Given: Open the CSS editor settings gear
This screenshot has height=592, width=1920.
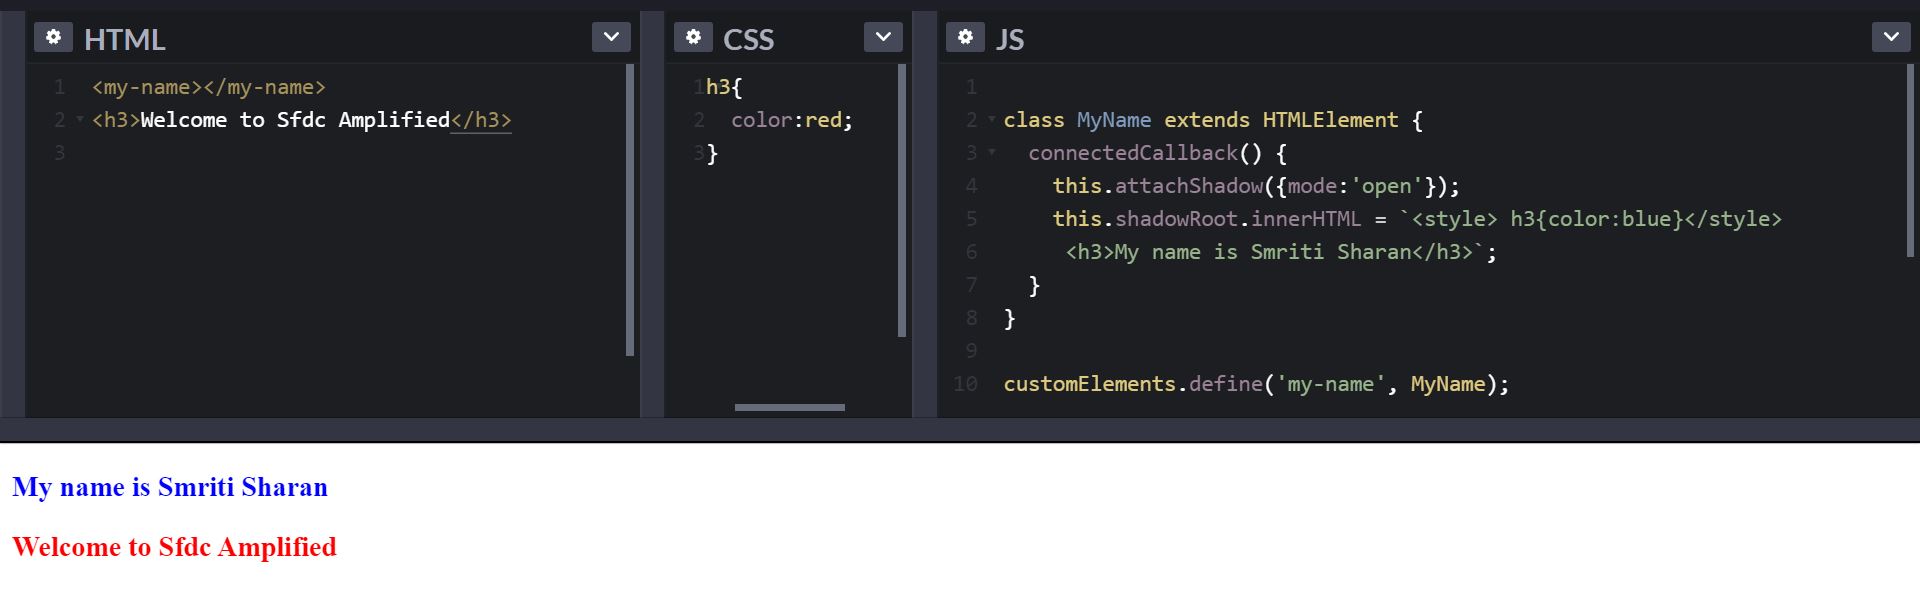Looking at the screenshot, I should coord(693,37).
